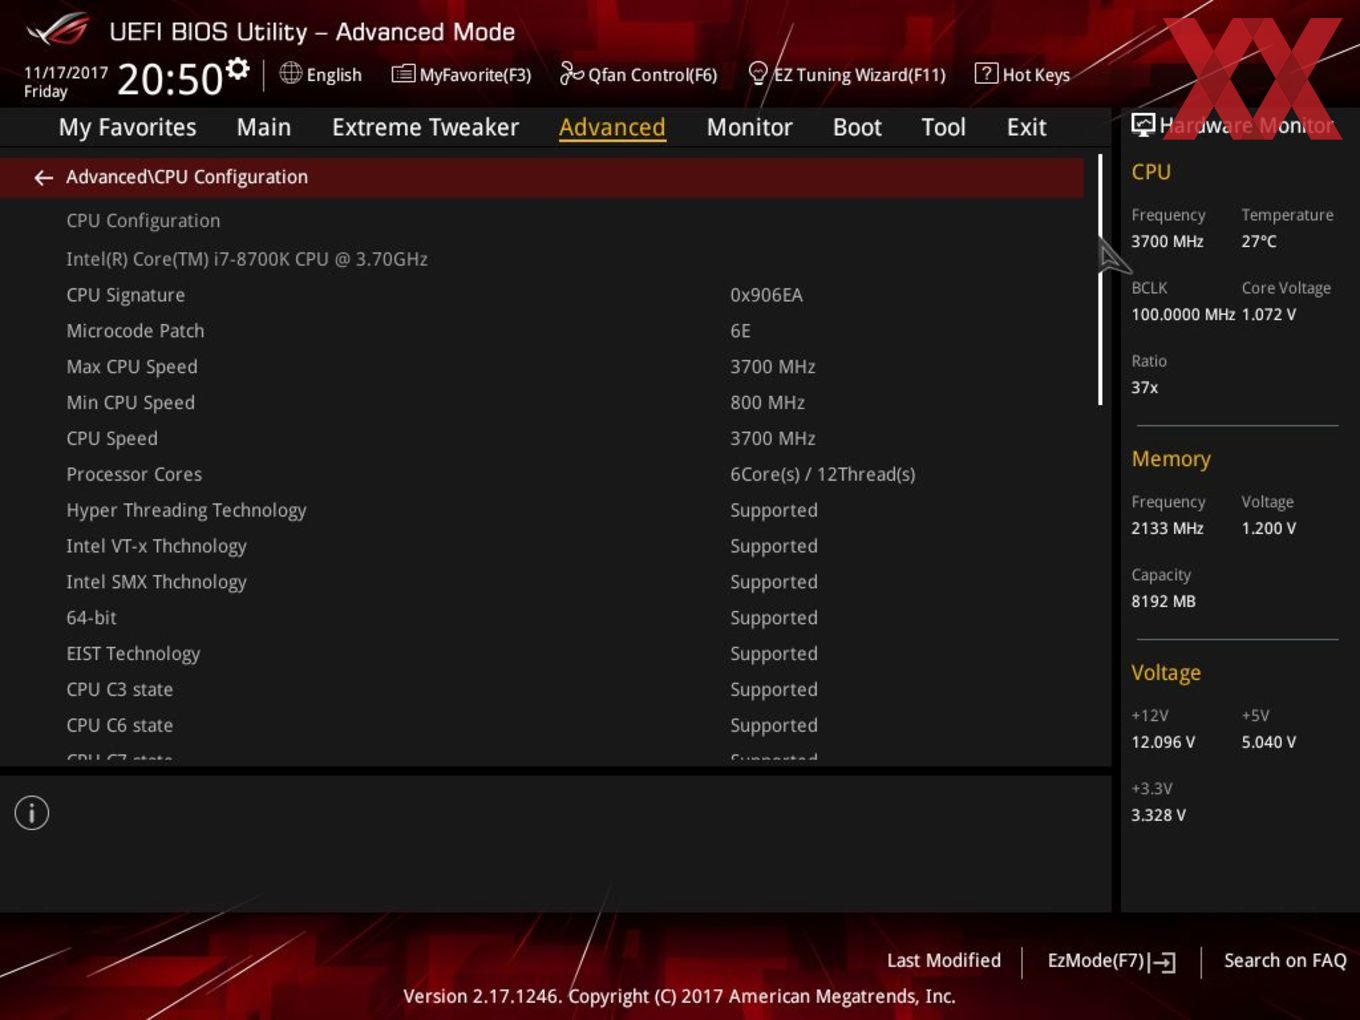The width and height of the screenshot is (1360, 1020).
Task: Show the Hot Keys list
Action: point(1022,74)
